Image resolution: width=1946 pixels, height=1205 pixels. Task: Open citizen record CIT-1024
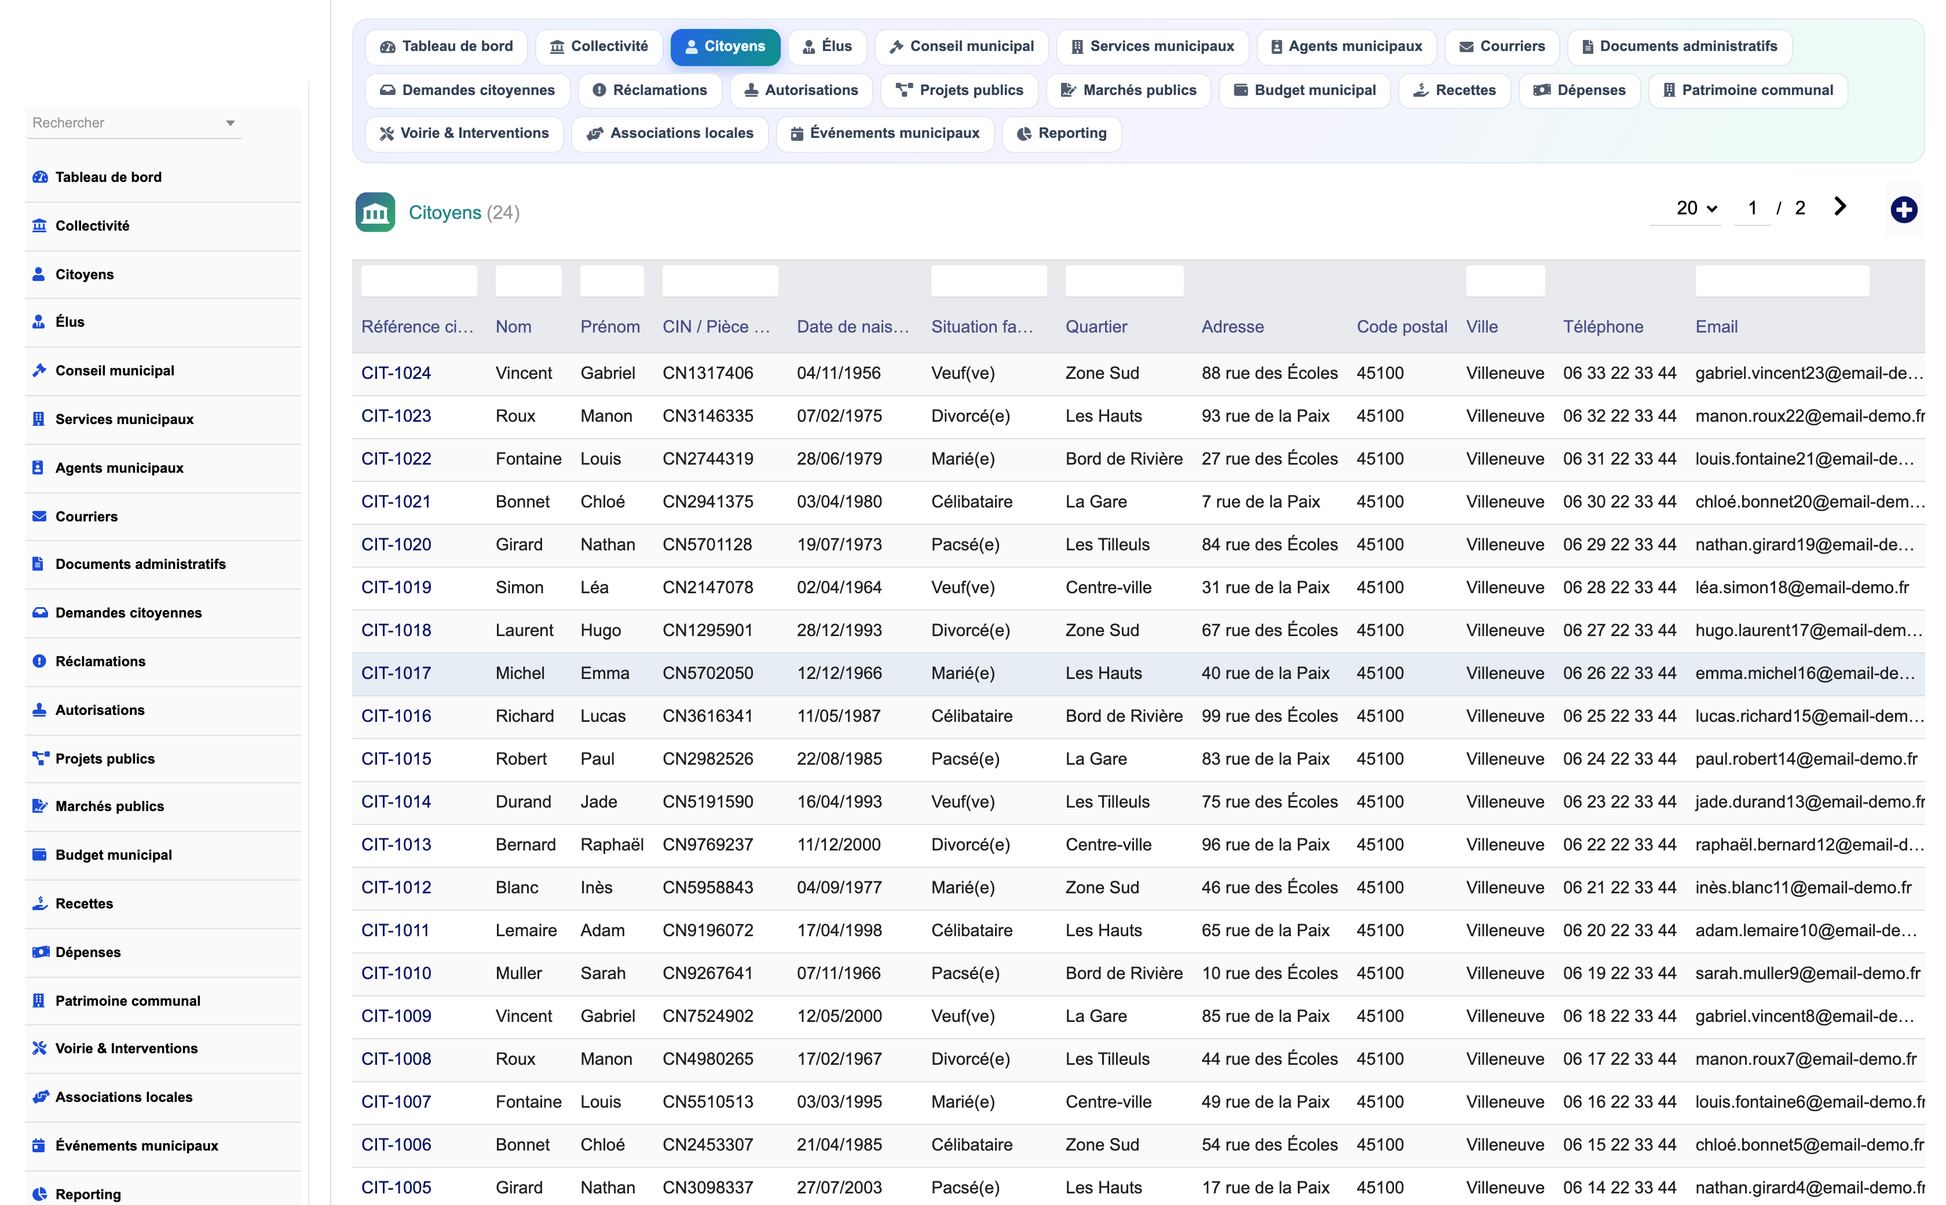tap(396, 373)
